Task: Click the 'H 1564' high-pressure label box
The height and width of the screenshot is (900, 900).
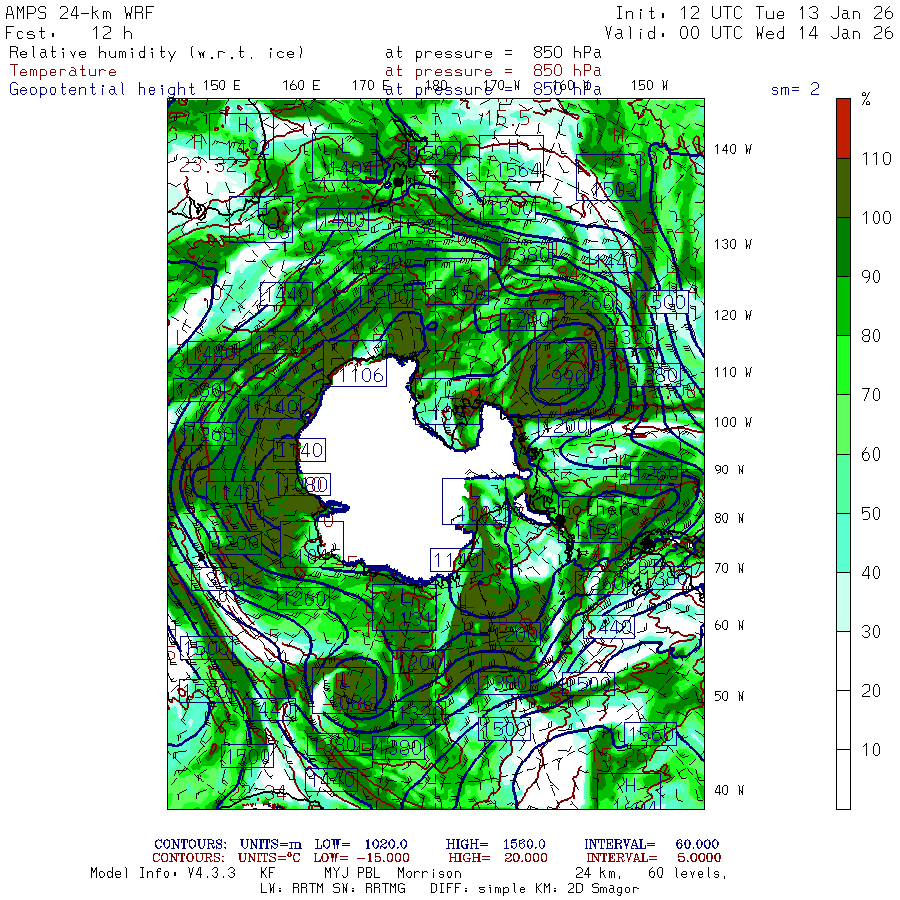Action: [x=511, y=158]
